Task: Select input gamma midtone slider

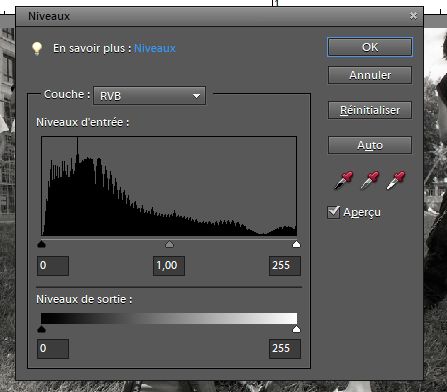Action: coord(169,244)
